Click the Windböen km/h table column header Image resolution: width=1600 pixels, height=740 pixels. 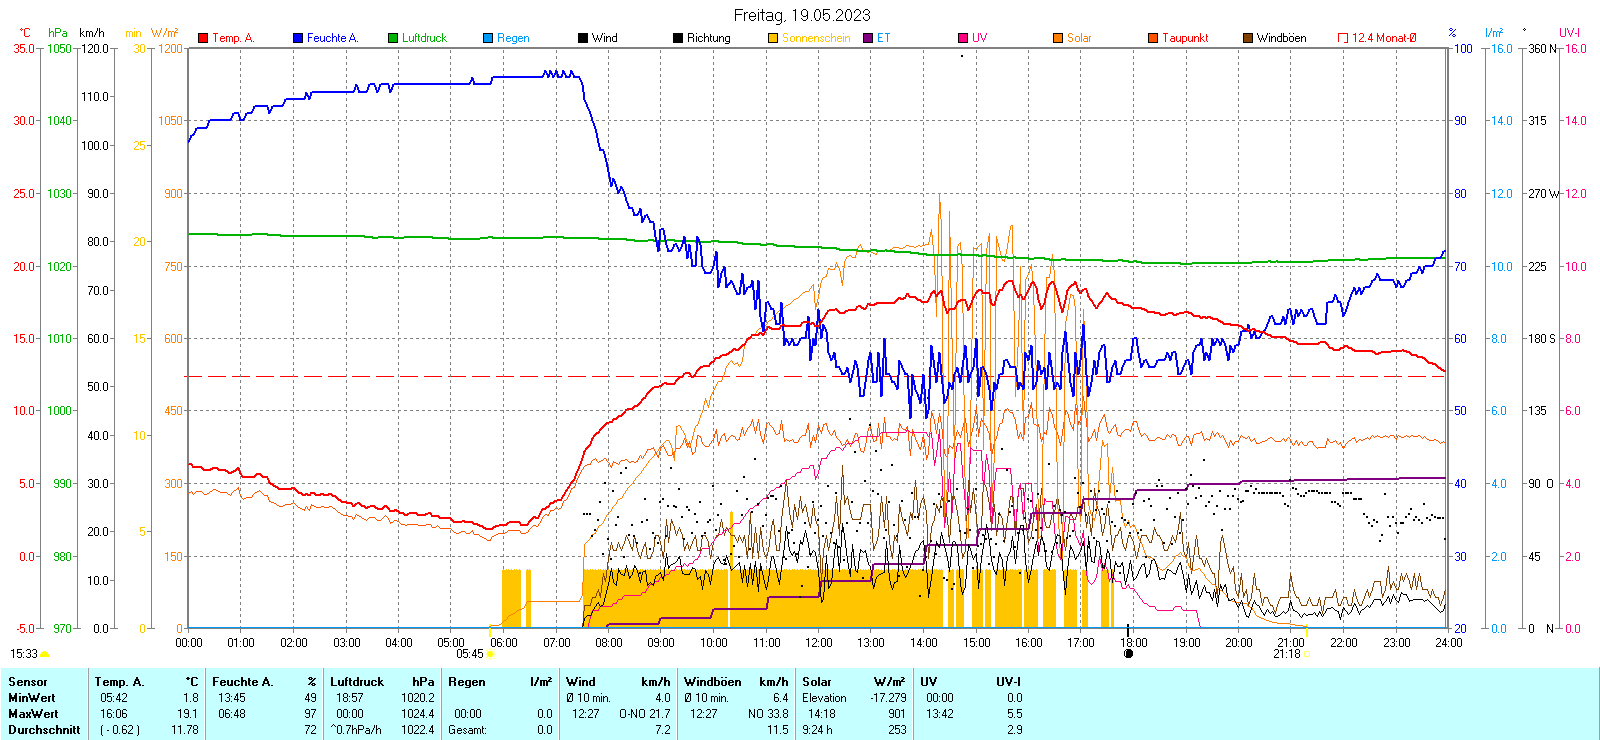[x=736, y=682]
